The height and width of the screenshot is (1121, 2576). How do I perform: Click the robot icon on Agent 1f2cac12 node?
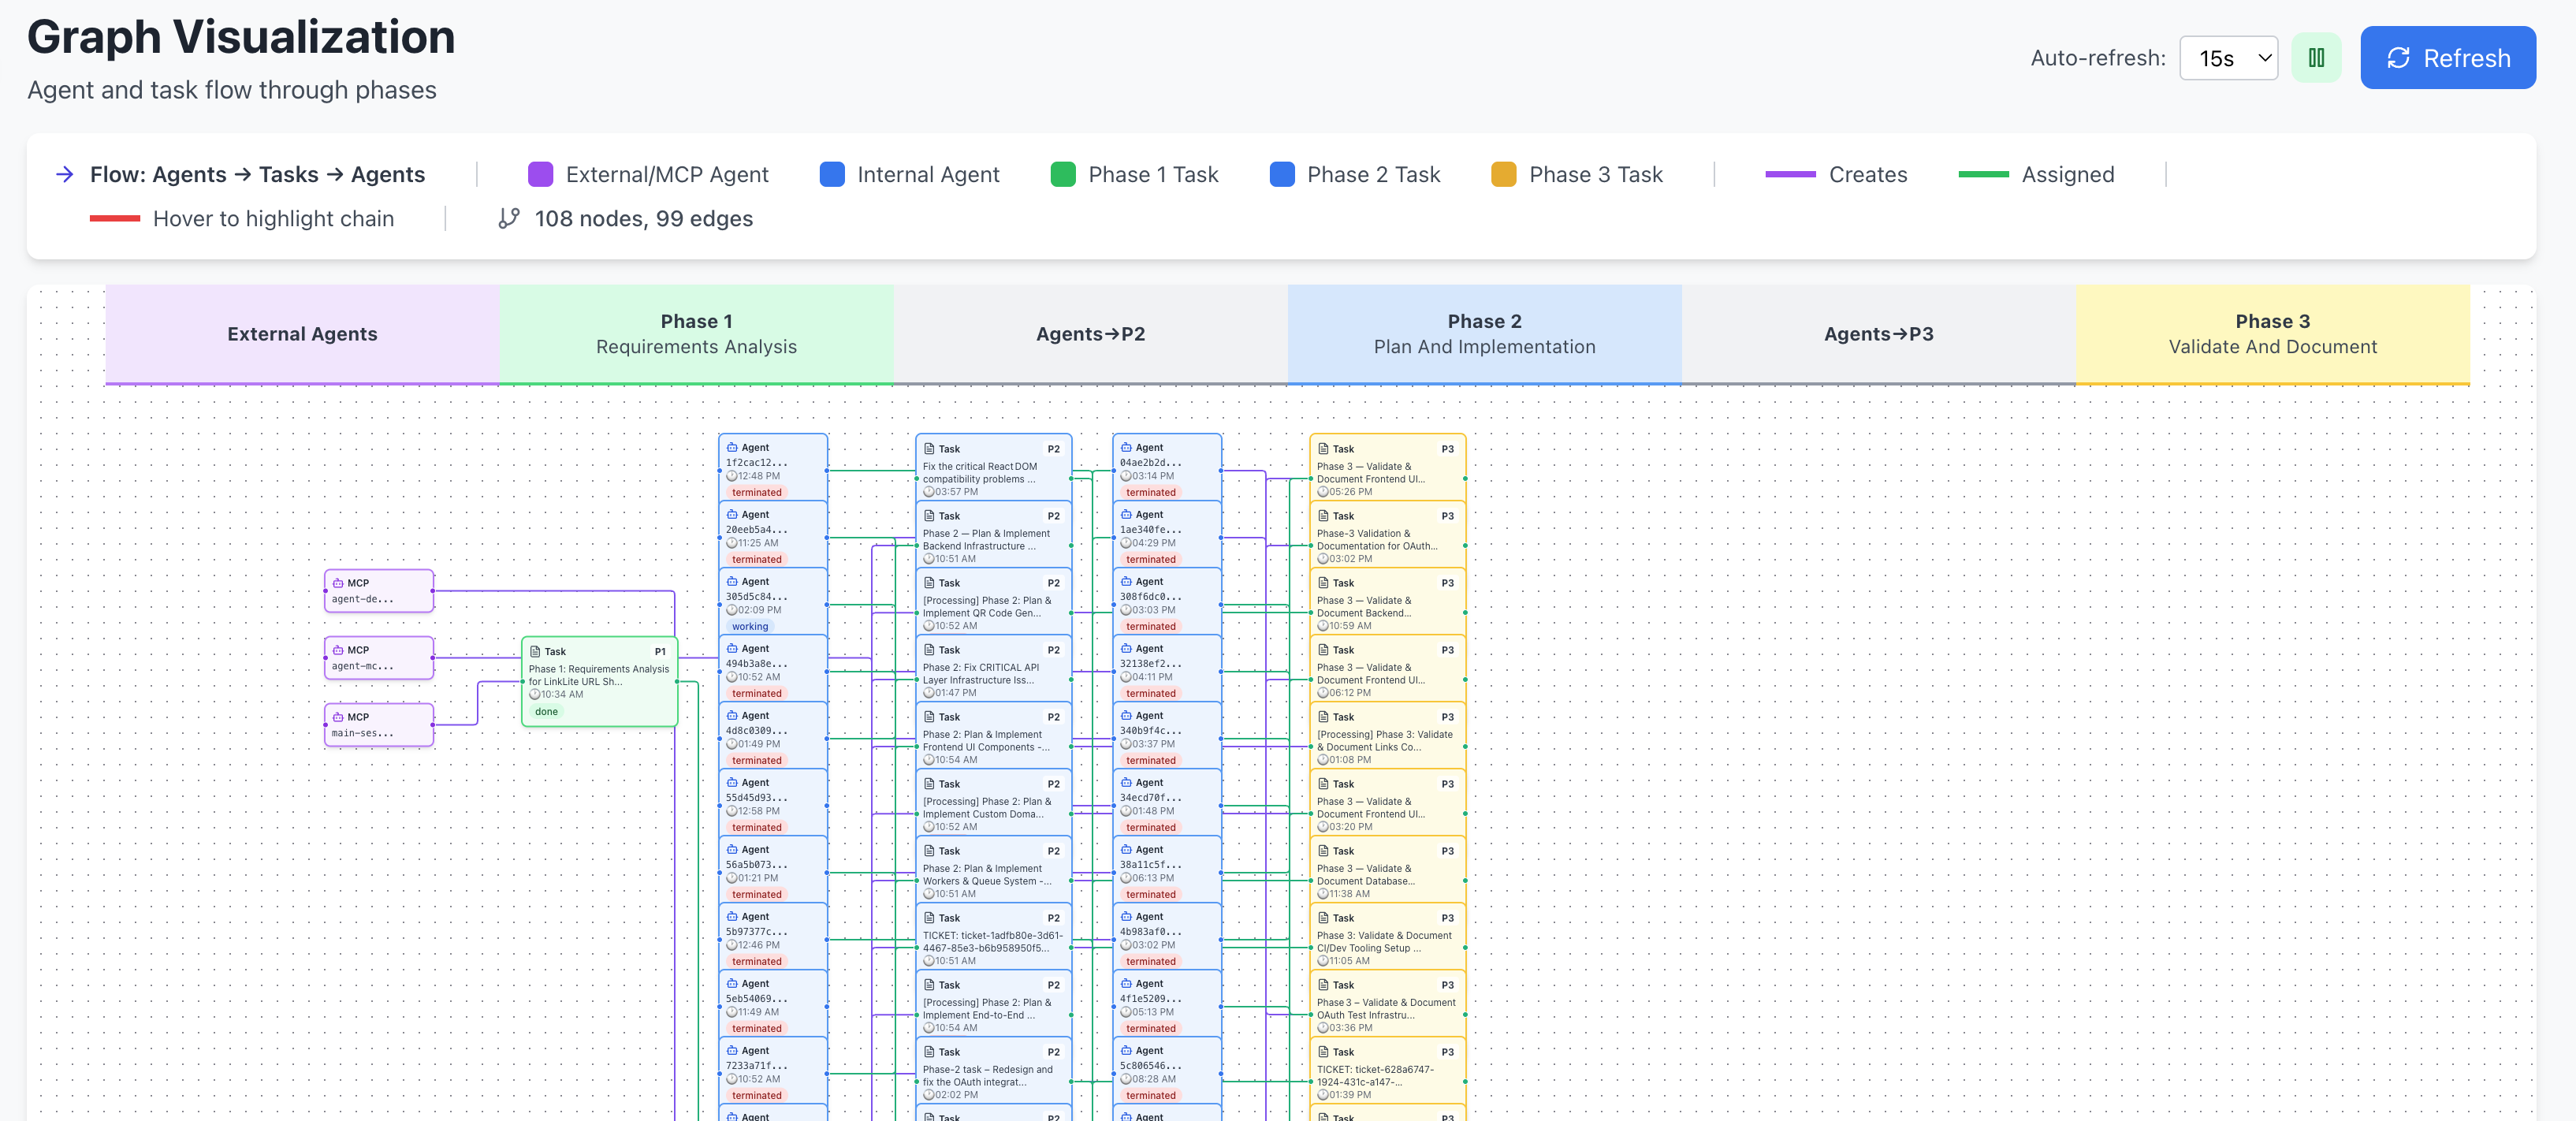pos(733,448)
